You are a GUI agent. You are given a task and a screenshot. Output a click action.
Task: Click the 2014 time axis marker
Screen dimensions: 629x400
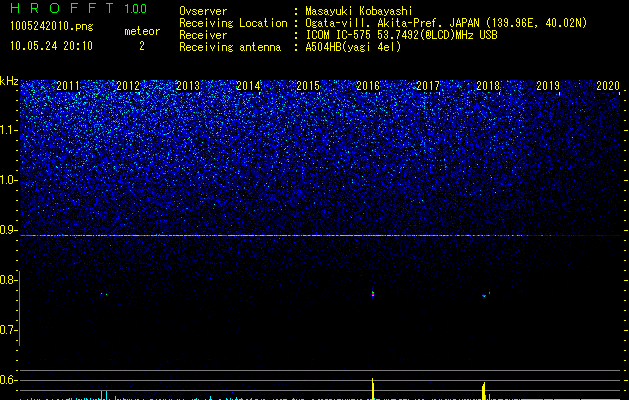pos(248,86)
